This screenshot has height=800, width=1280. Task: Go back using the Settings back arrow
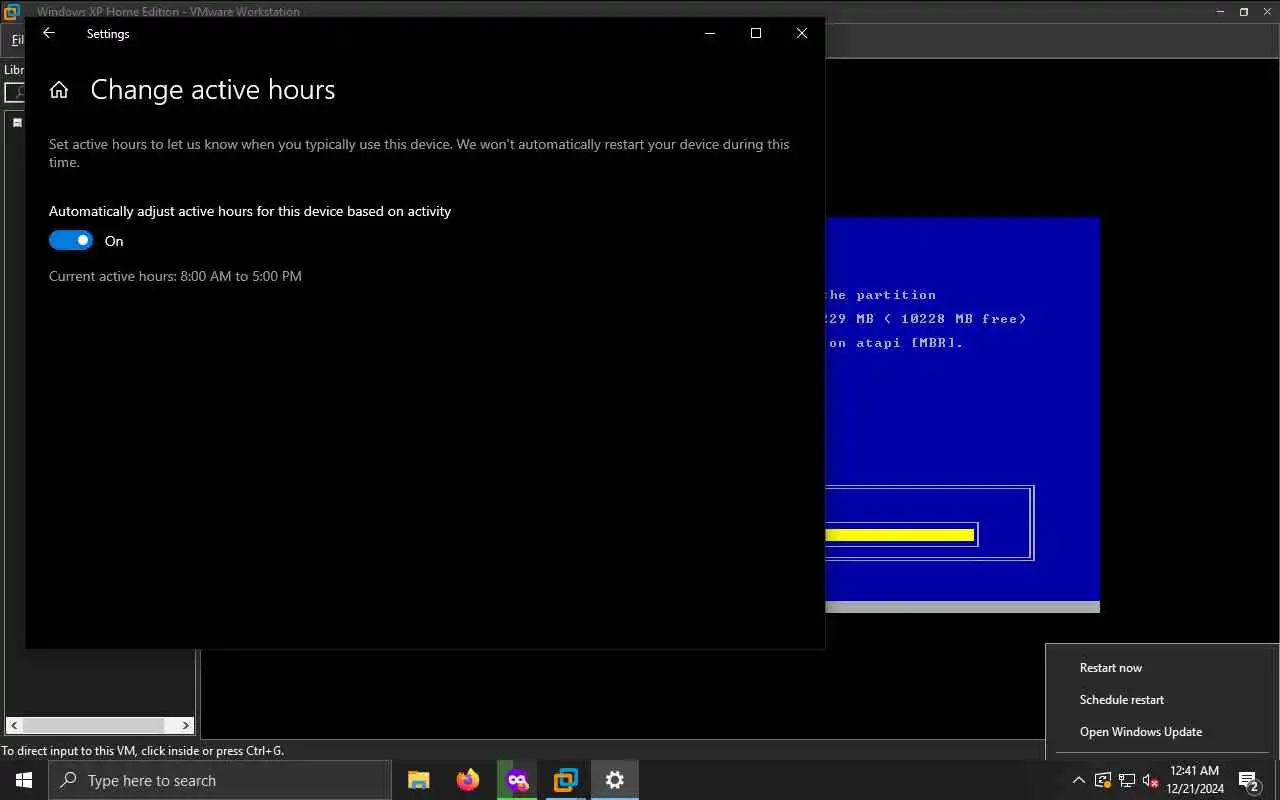point(48,33)
